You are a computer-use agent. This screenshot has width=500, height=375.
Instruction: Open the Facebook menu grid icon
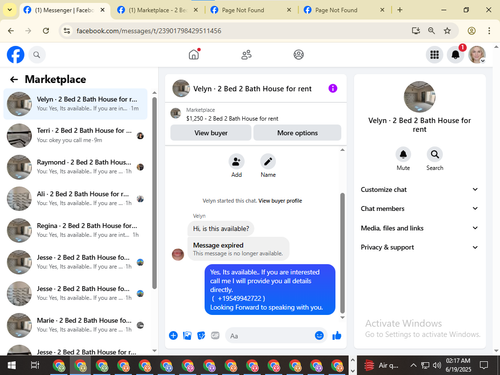point(434,55)
